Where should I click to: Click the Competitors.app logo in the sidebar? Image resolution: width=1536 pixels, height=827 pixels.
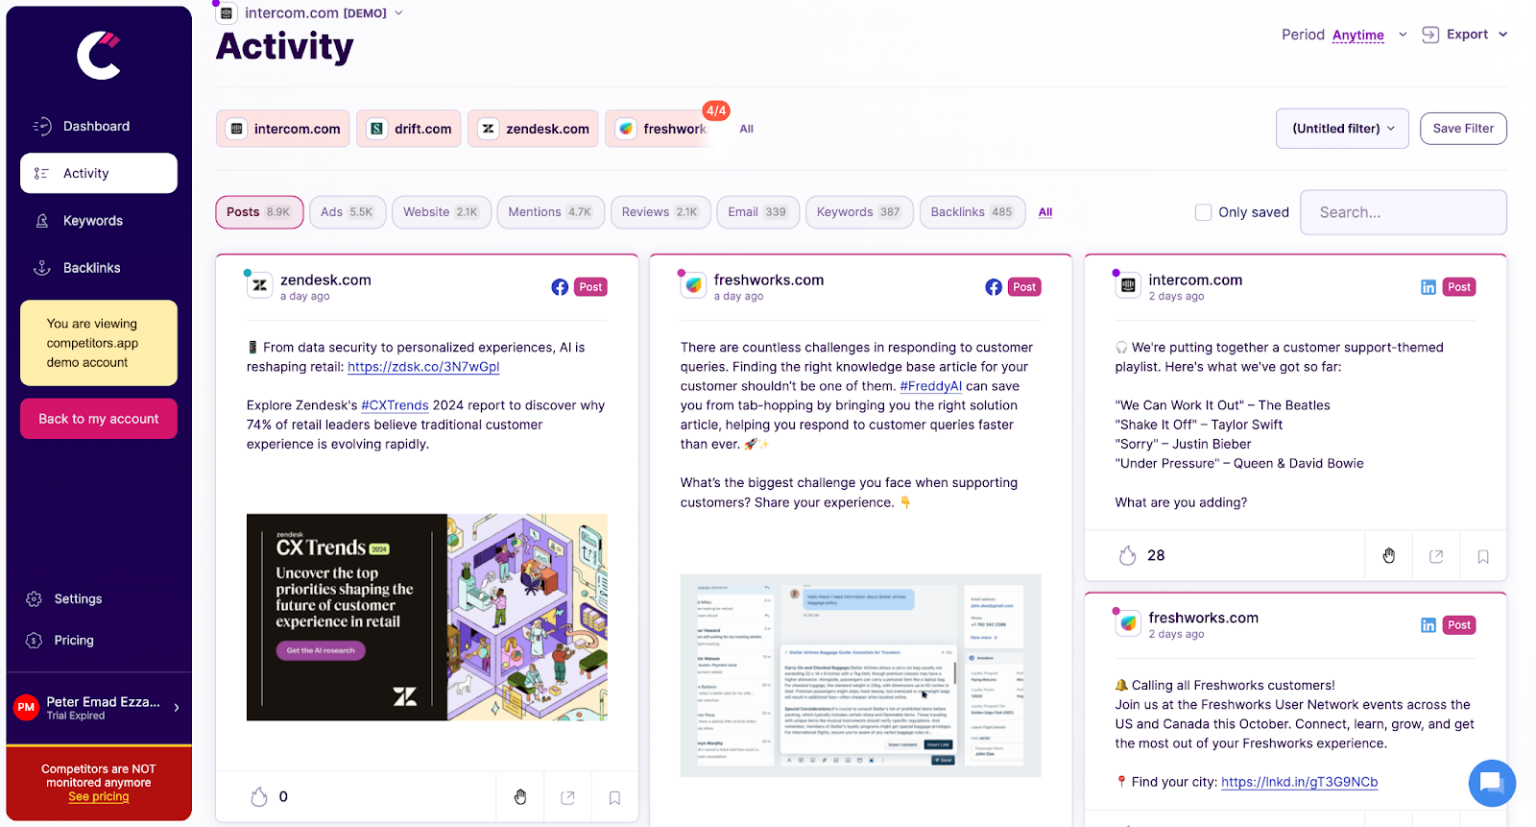pos(98,56)
